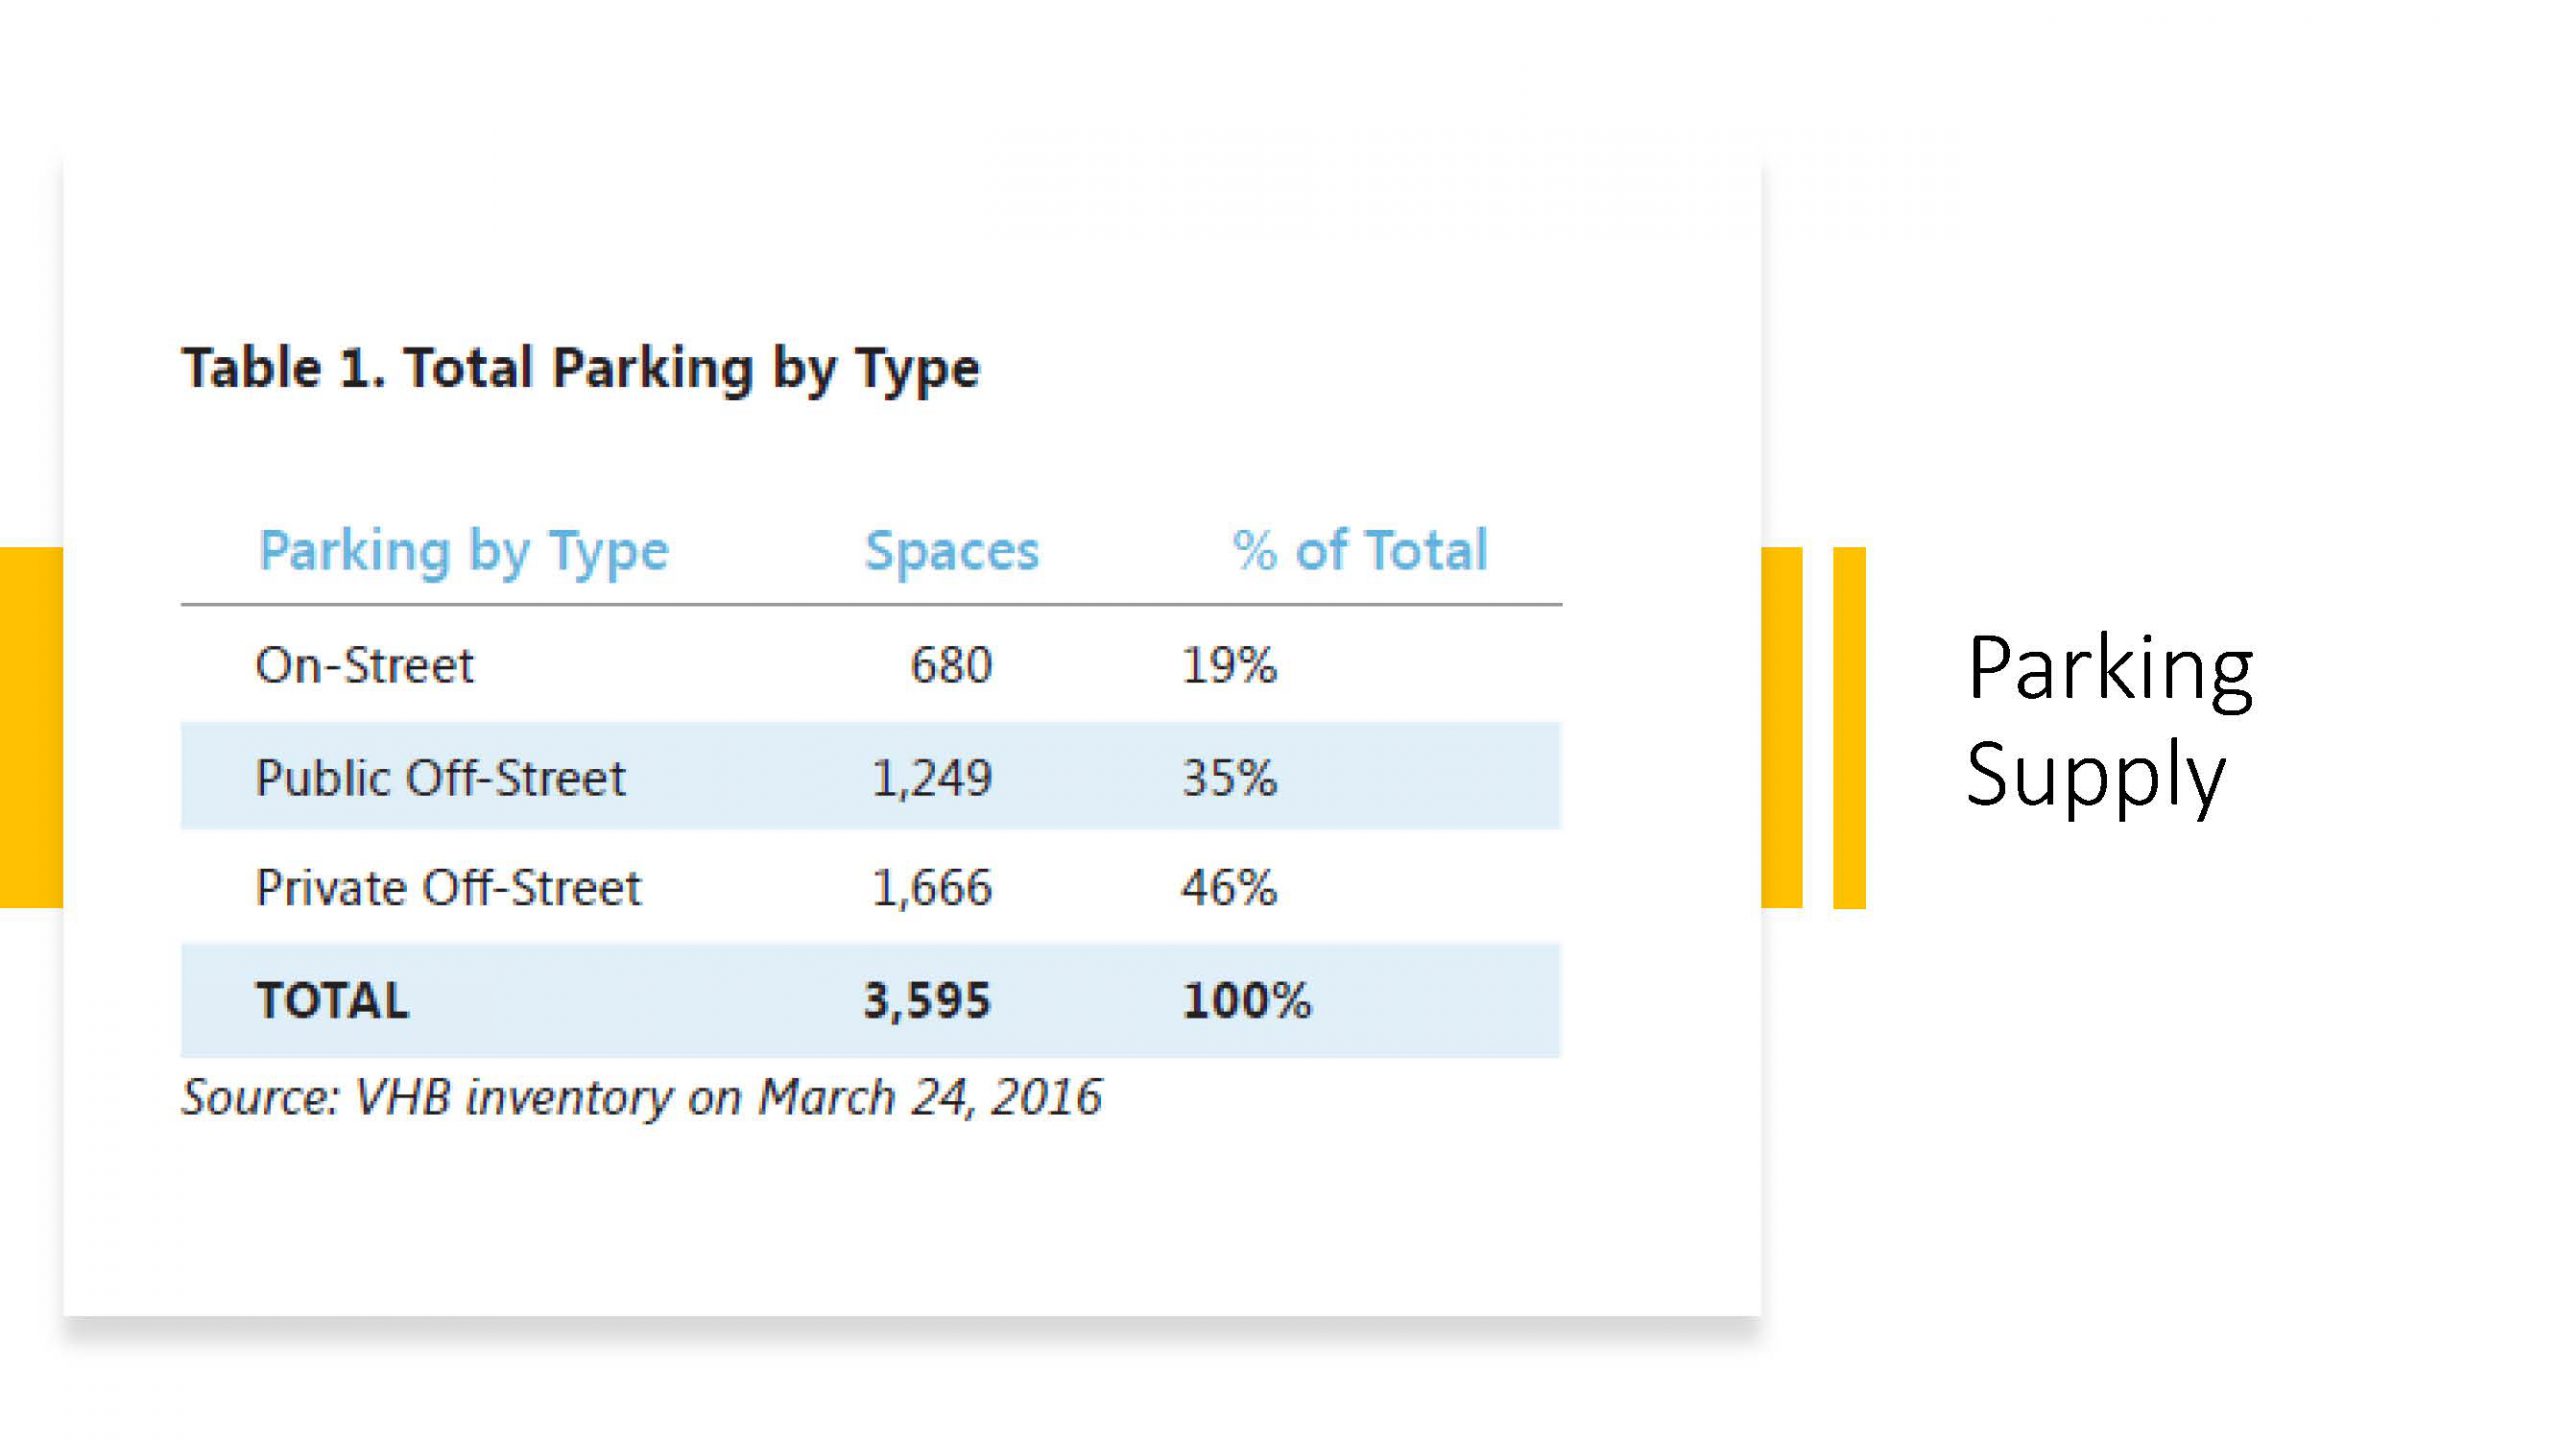
Task: Click the table title 'Table 1. Total Parking by Type'
Action: click(580, 369)
